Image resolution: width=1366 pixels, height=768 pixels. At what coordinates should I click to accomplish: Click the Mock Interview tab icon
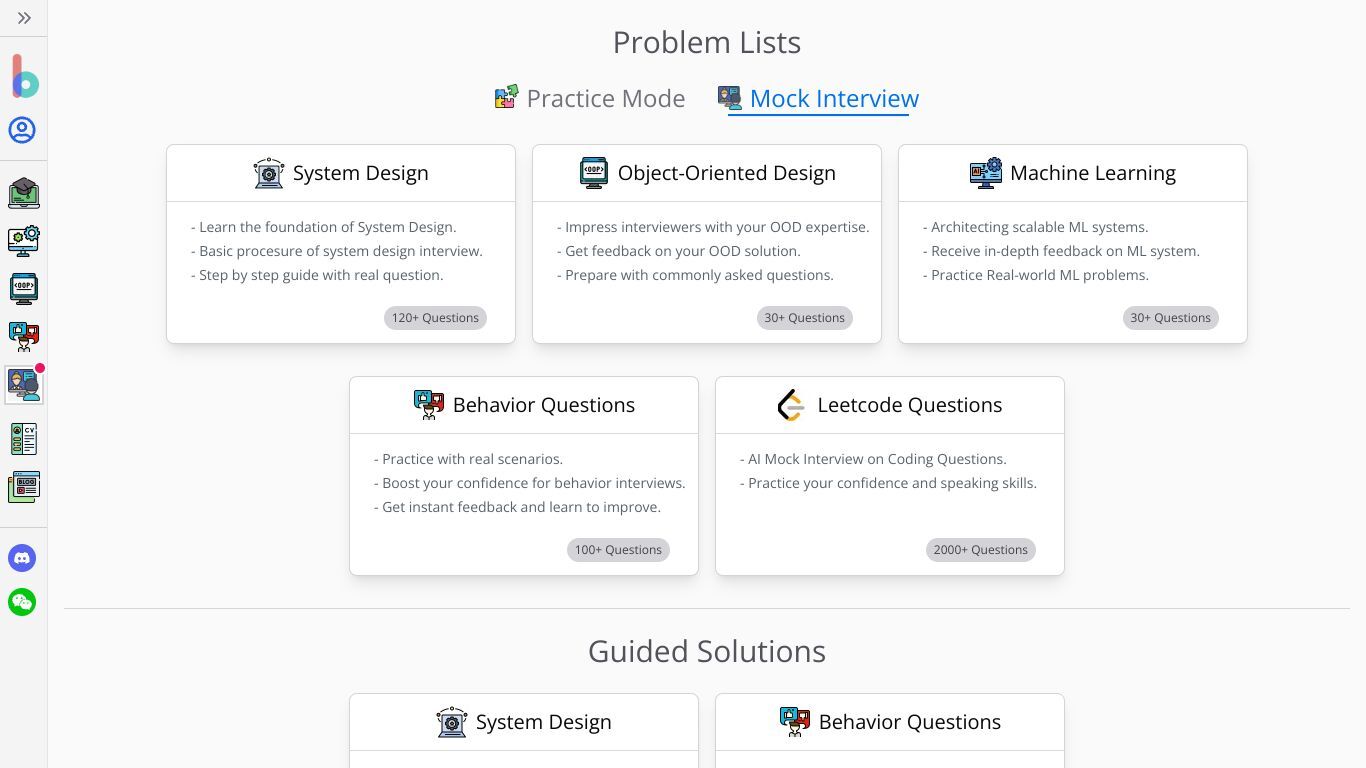point(730,97)
